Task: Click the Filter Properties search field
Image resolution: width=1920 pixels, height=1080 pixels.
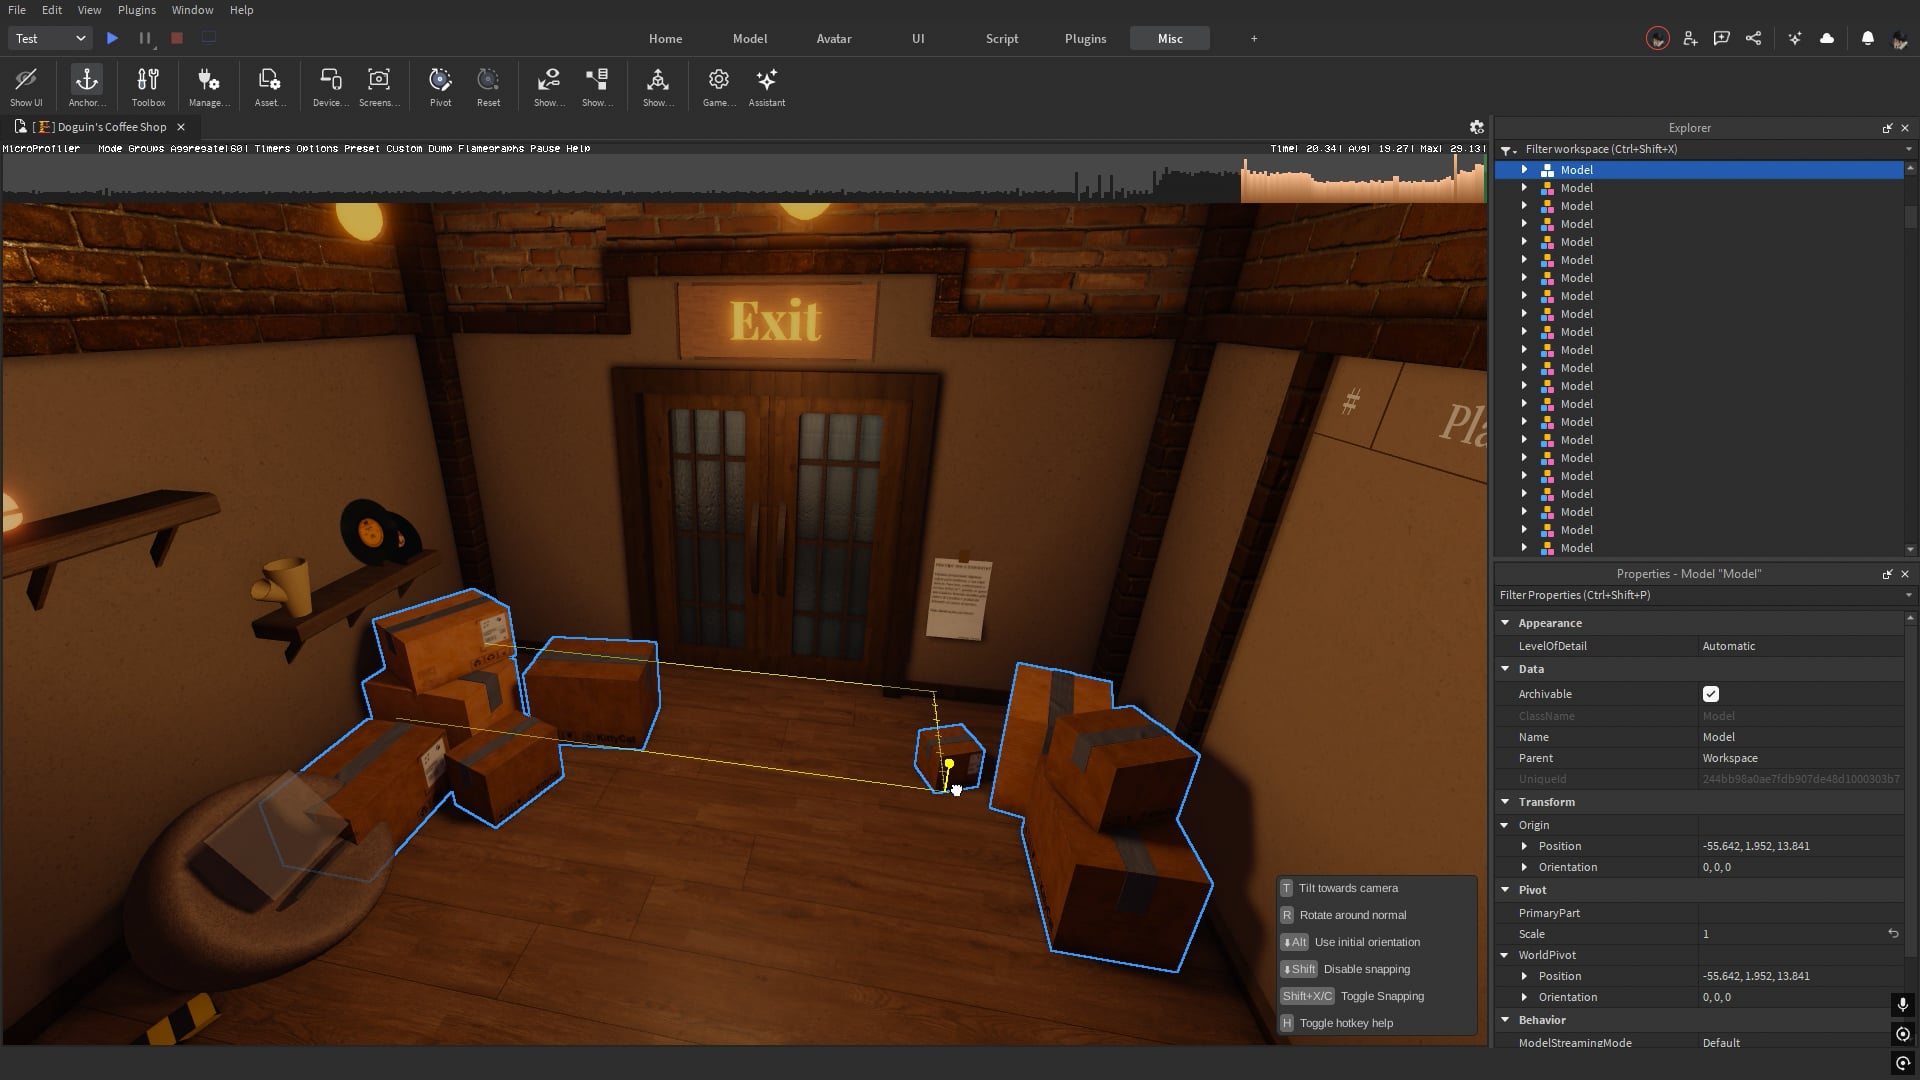Action: 1700,595
